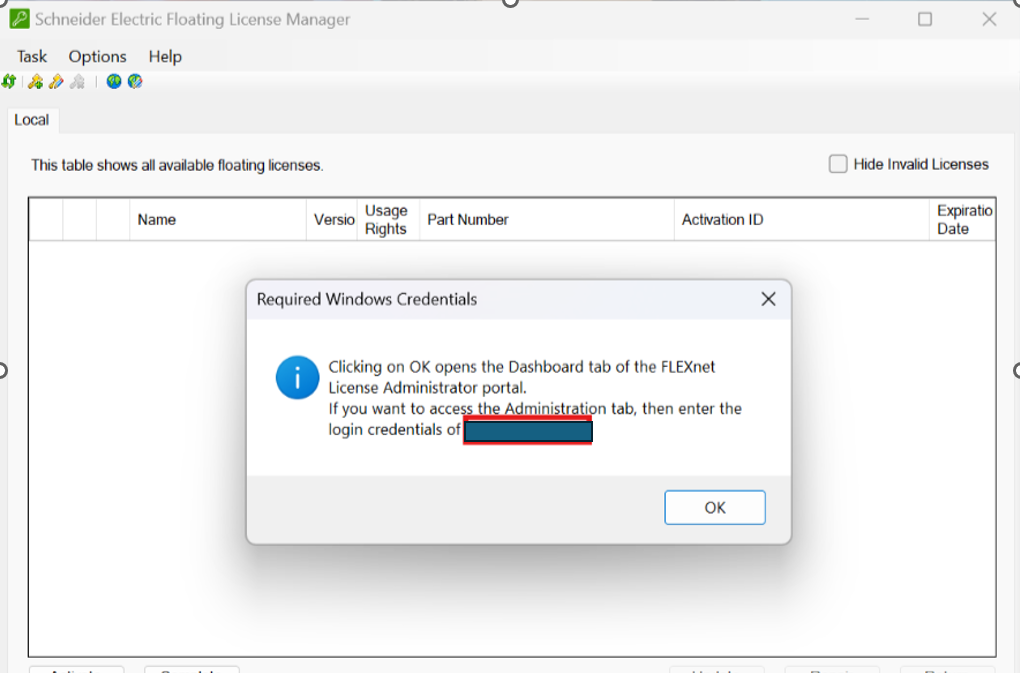This screenshot has width=1020, height=673.
Task: Click text 'This table shows all available floating licenses.'
Action: 177,165
